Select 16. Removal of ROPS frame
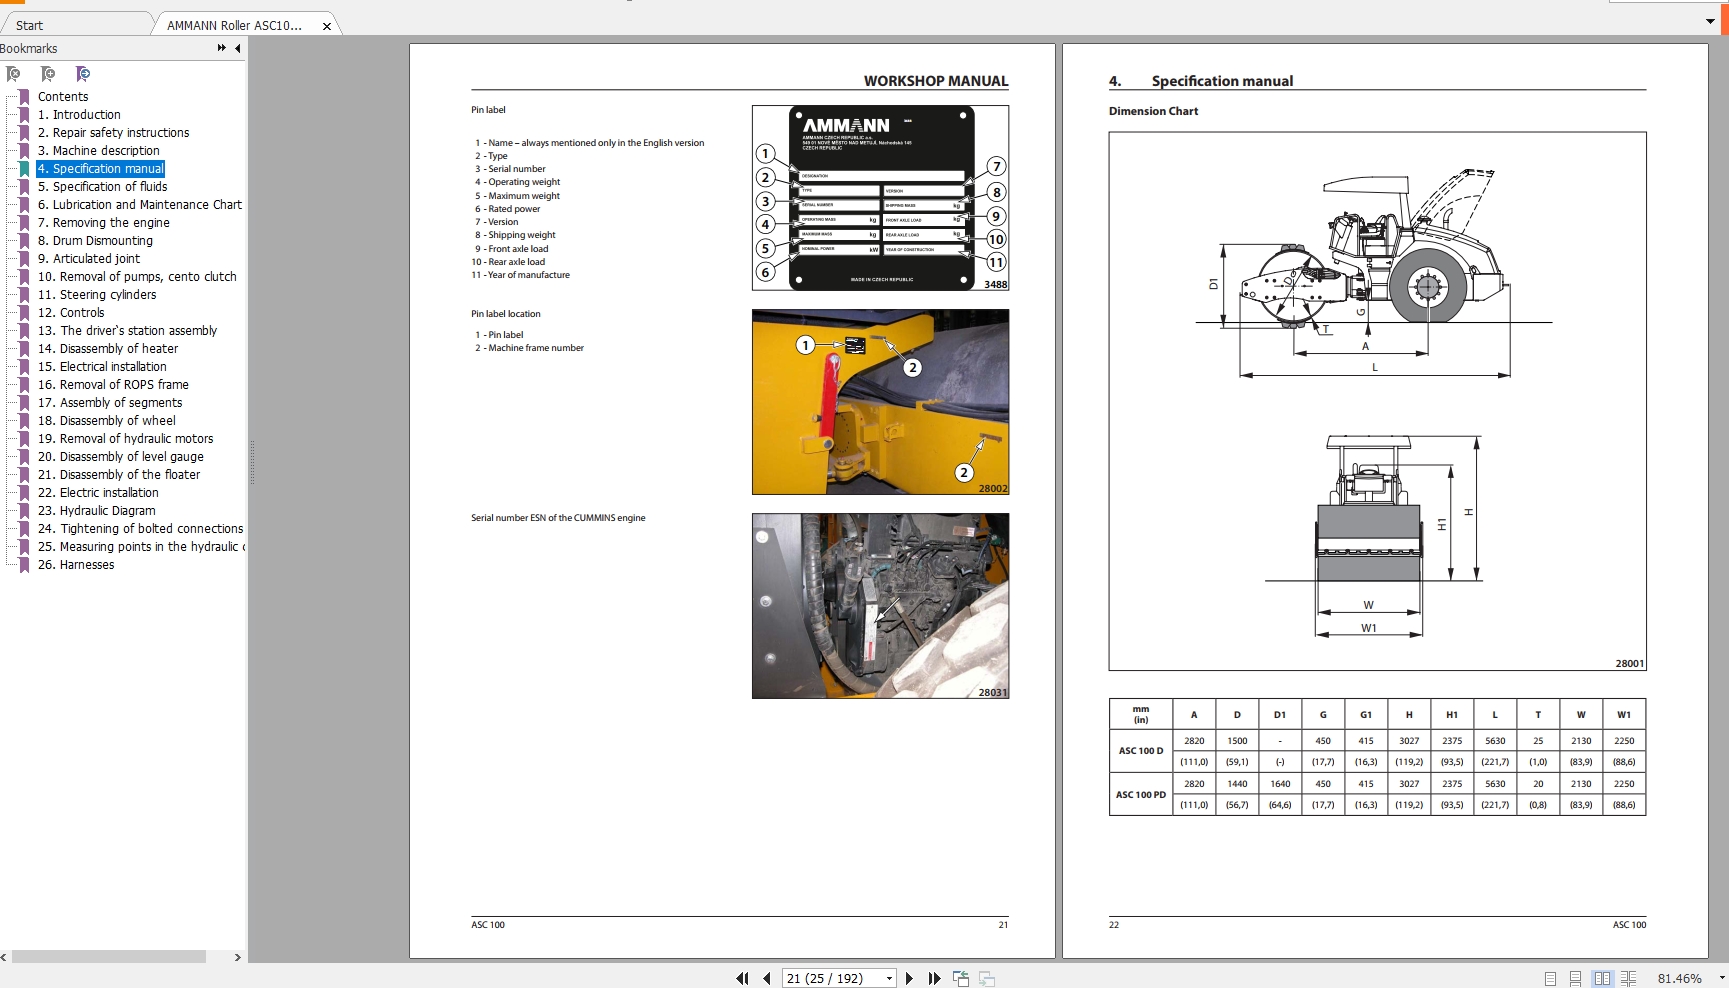Image resolution: width=1729 pixels, height=988 pixels. (x=113, y=385)
